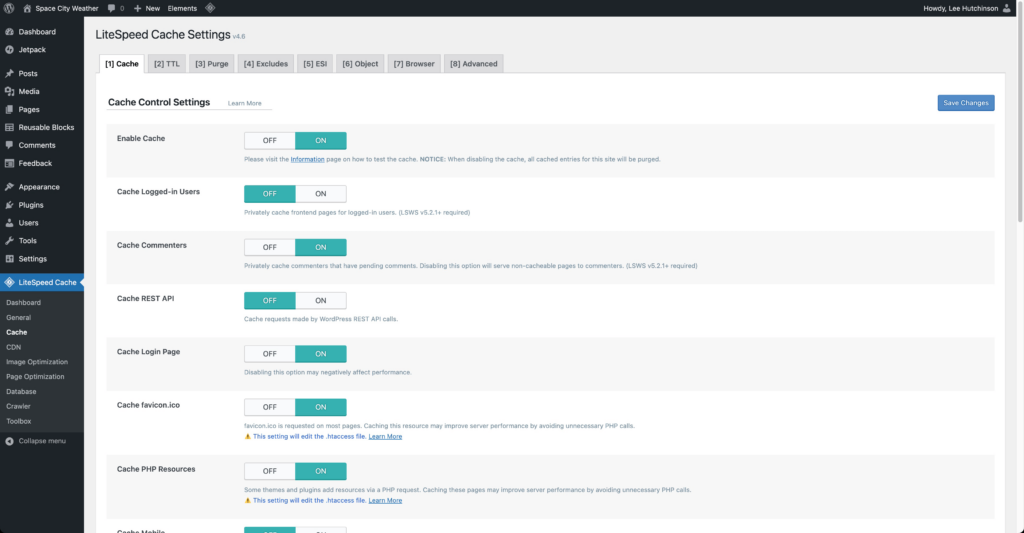Click the LiteSpeed Cache diamond sidebar icon
Image resolution: width=1024 pixels, height=533 pixels.
(x=9, y=282)
